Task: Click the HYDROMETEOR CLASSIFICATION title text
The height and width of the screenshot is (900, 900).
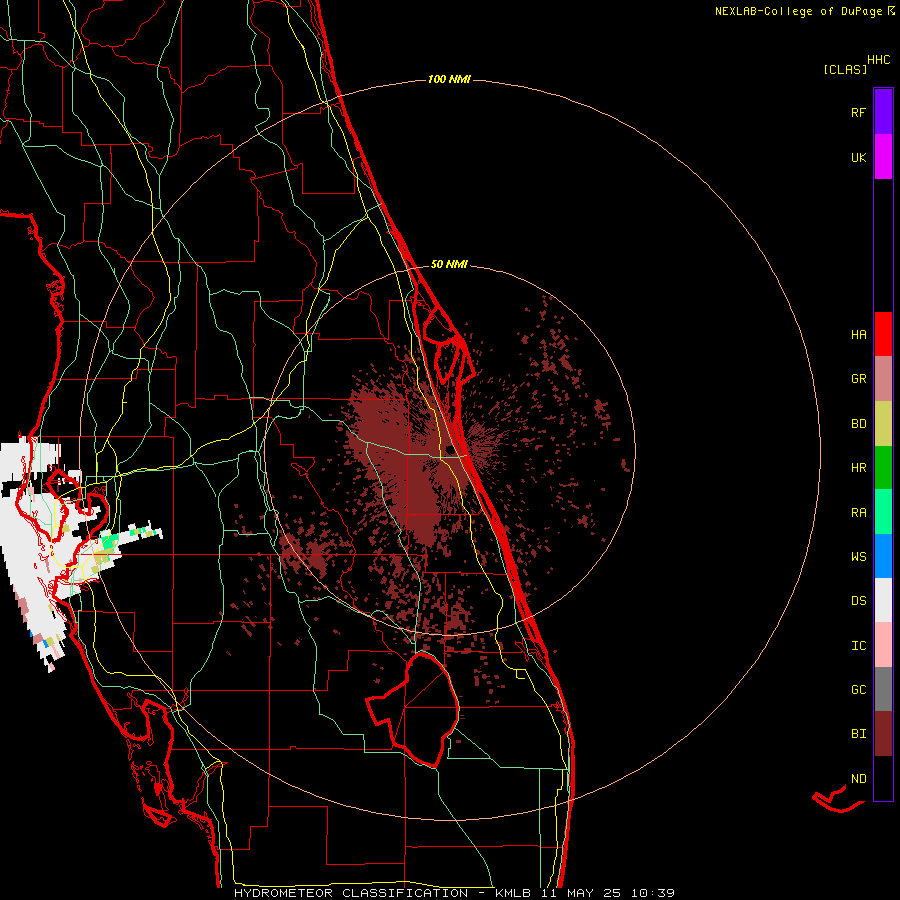Action: 351,893
